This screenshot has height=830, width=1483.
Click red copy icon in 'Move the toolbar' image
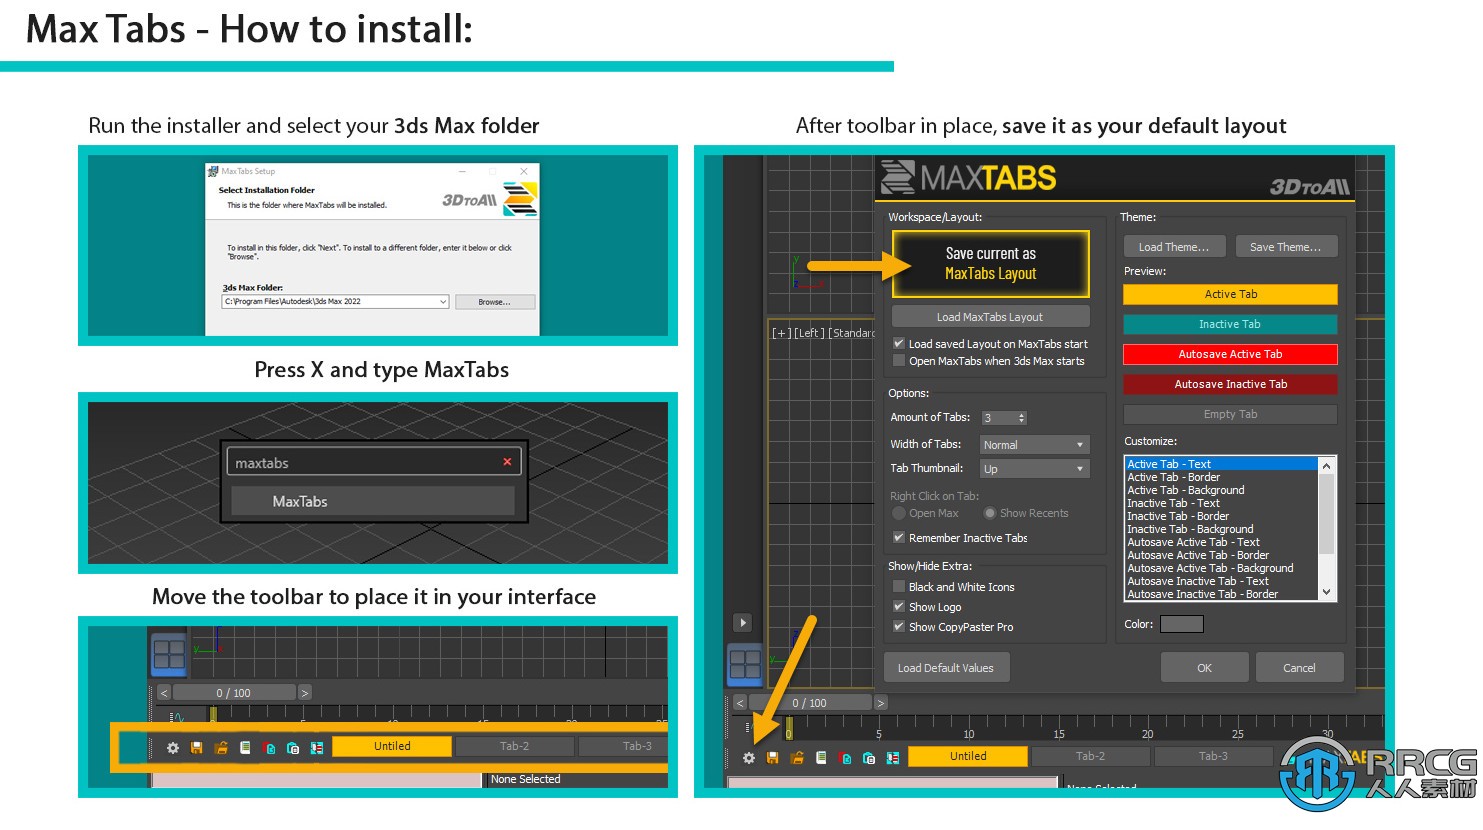coord(269,748)
